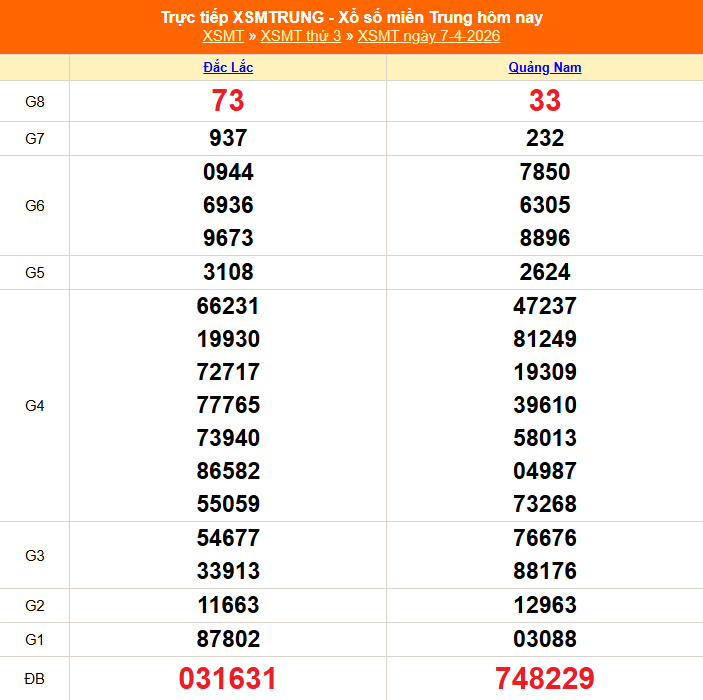
Task: Select G6 number 8896
Action: point(545,238)
